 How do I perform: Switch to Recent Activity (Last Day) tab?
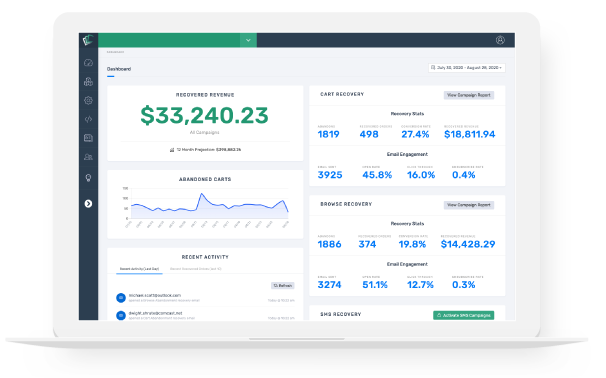tap(139, 269)
